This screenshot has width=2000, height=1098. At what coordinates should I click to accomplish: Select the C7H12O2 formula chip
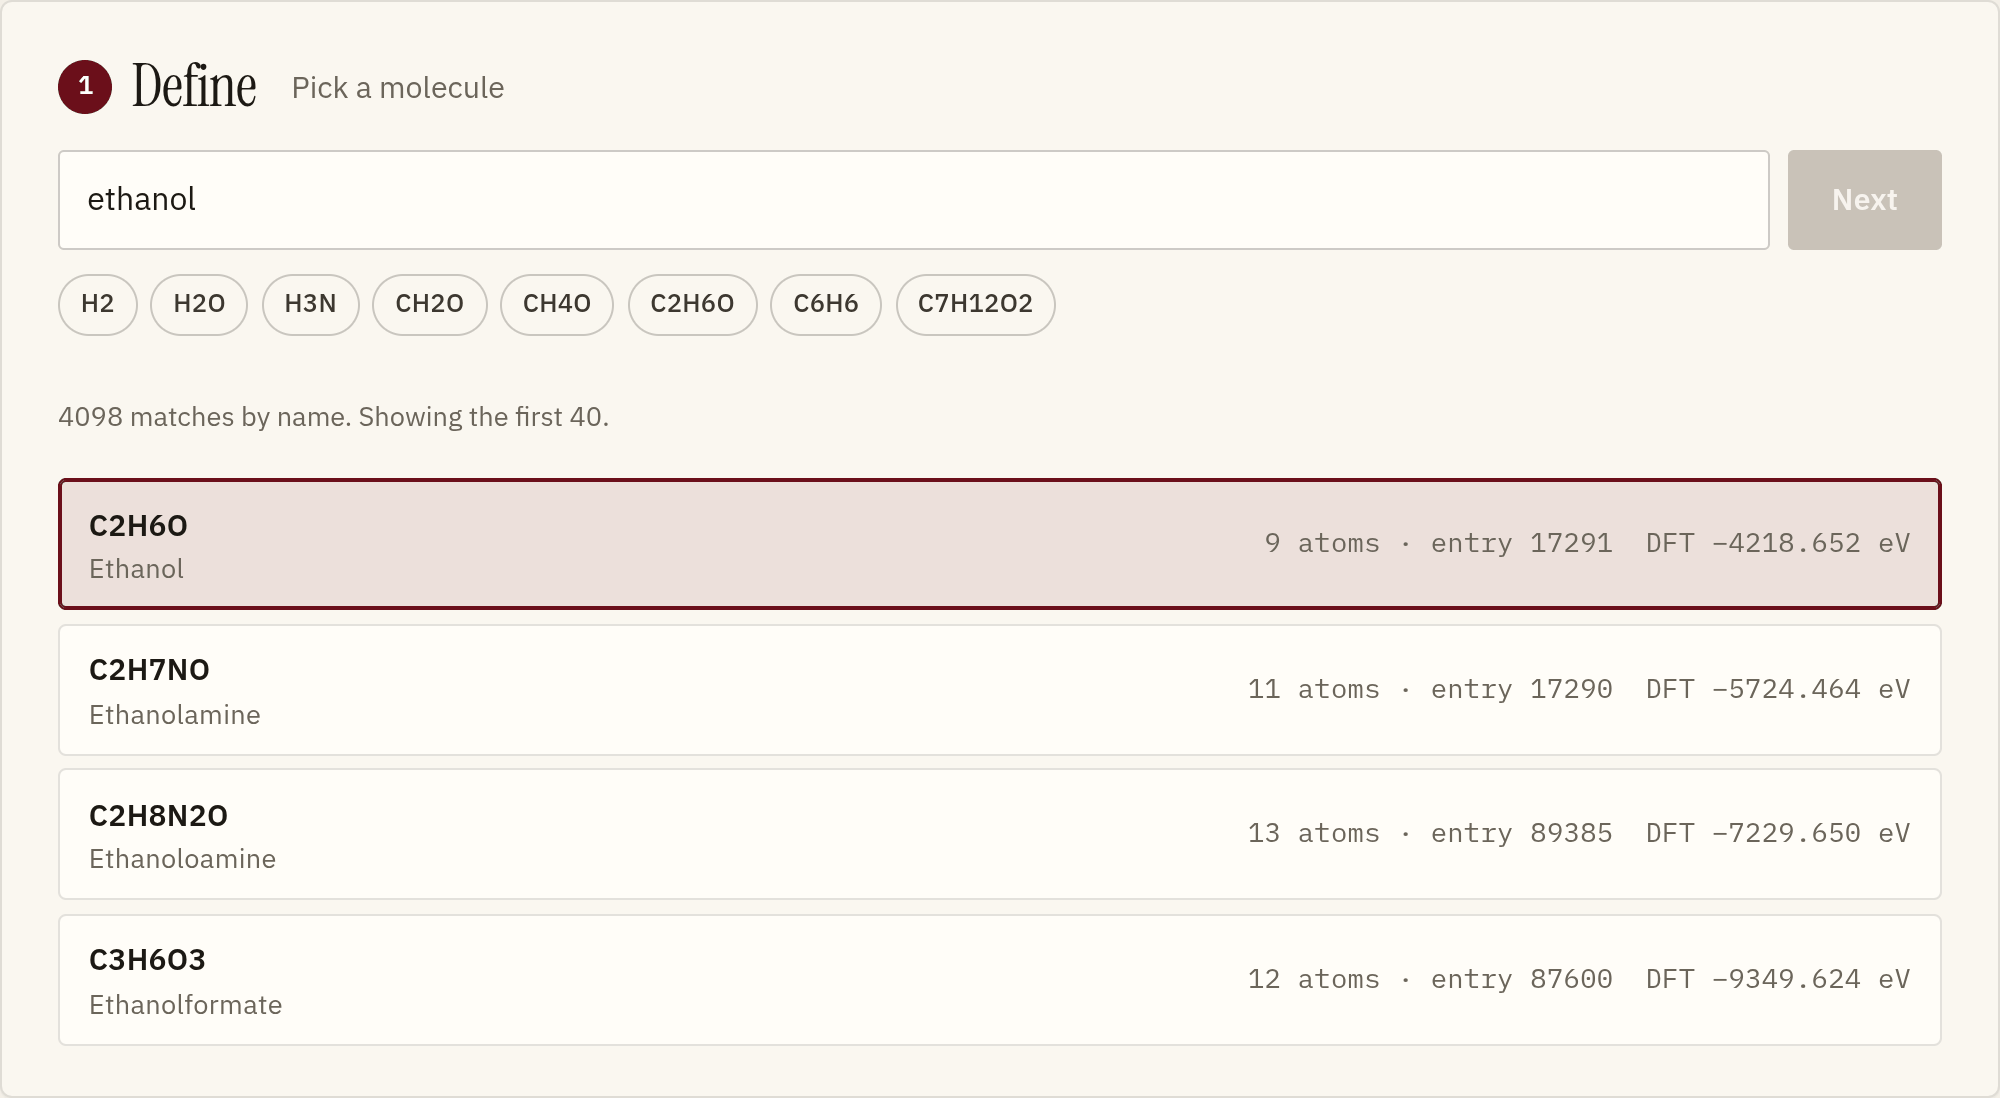pos(975,304)
